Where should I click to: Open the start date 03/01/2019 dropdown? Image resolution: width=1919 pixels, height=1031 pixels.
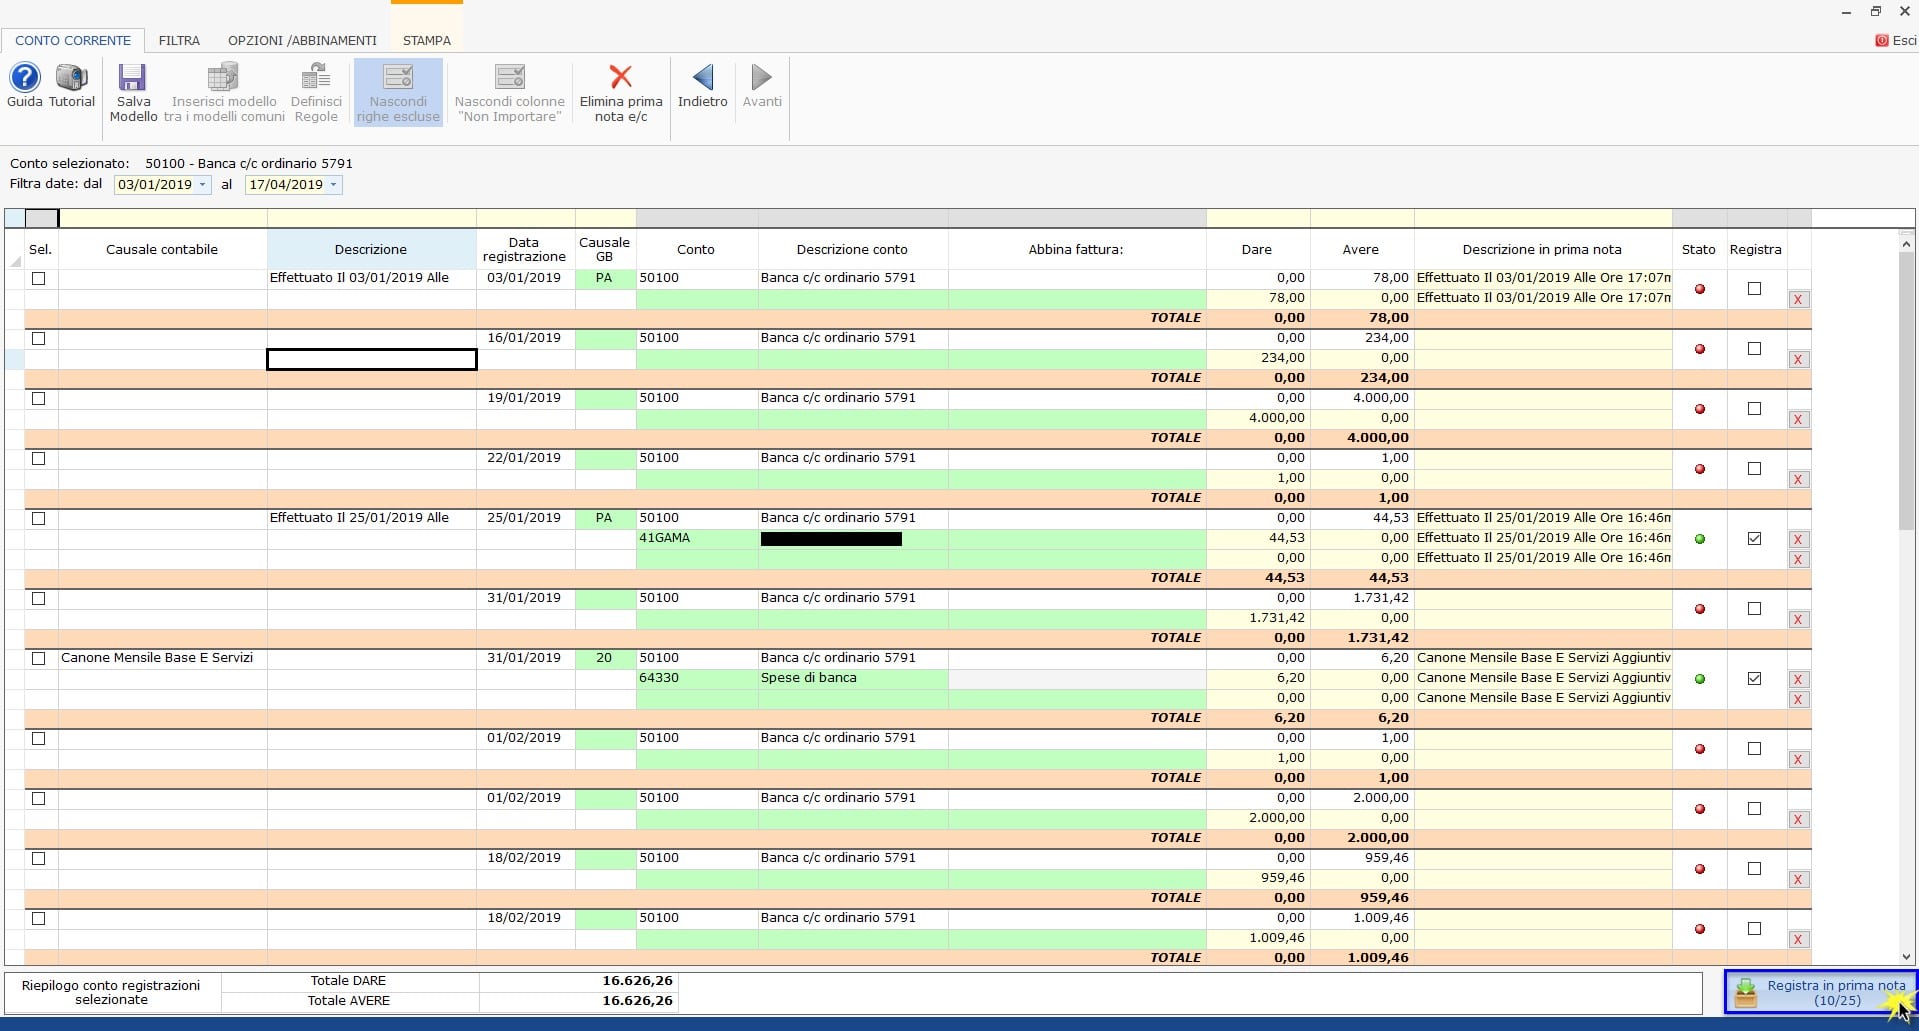[203, 185]
